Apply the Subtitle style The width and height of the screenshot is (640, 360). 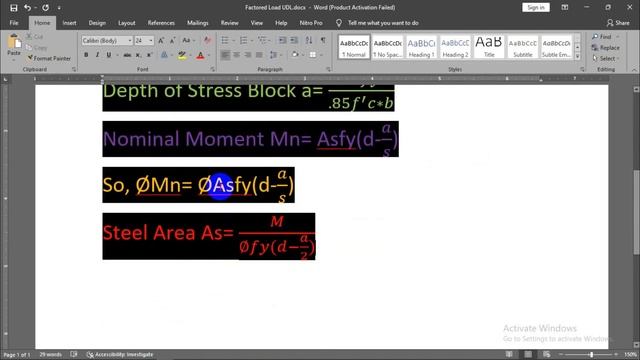pyautogui.click(x=523, y=47)
